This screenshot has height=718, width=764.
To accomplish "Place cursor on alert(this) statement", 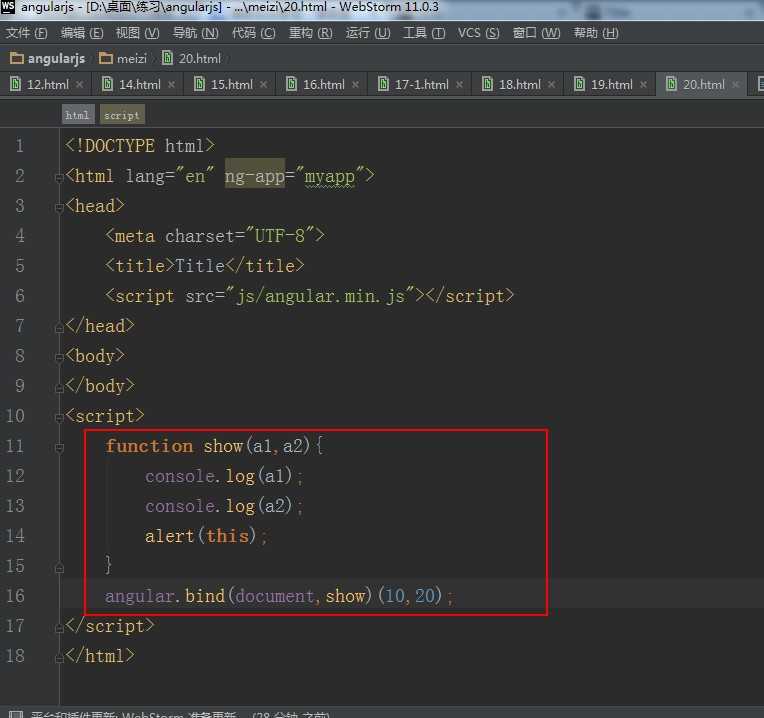I will 205,536.
